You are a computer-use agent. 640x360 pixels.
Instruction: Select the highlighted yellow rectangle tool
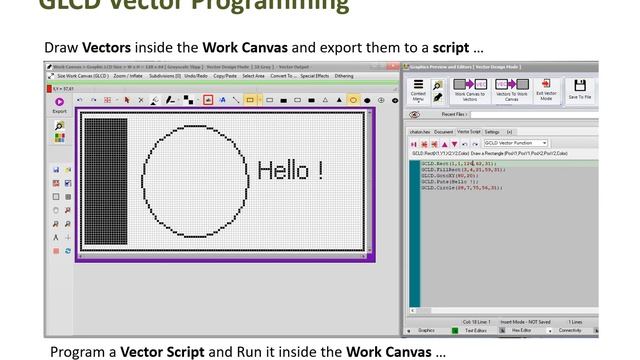tap(250, 100)
